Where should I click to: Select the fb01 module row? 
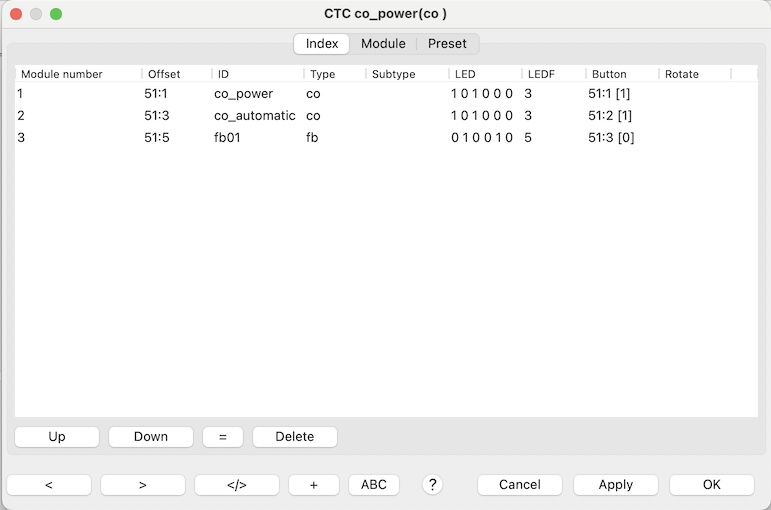click(x=228, y=138)
